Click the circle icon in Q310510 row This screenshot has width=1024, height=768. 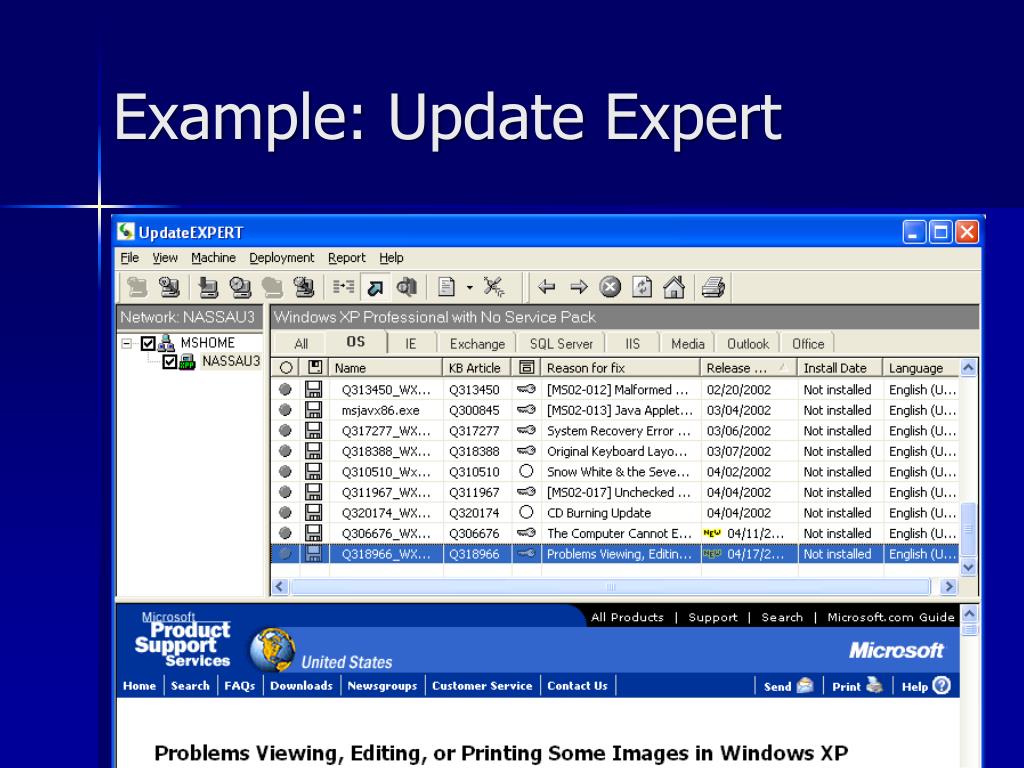click(526, 471)
